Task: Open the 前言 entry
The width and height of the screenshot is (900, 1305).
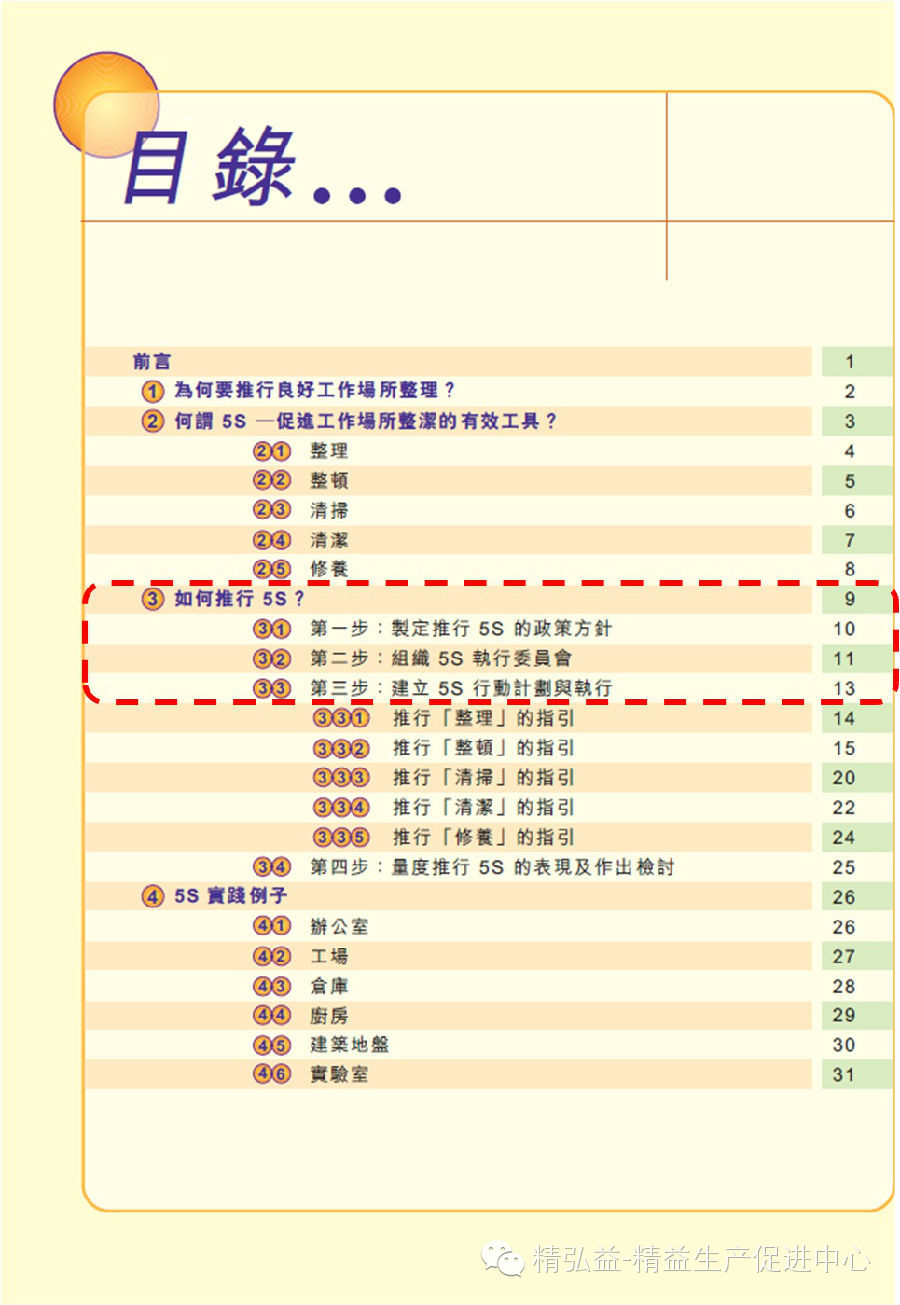Action: point(152,361)
